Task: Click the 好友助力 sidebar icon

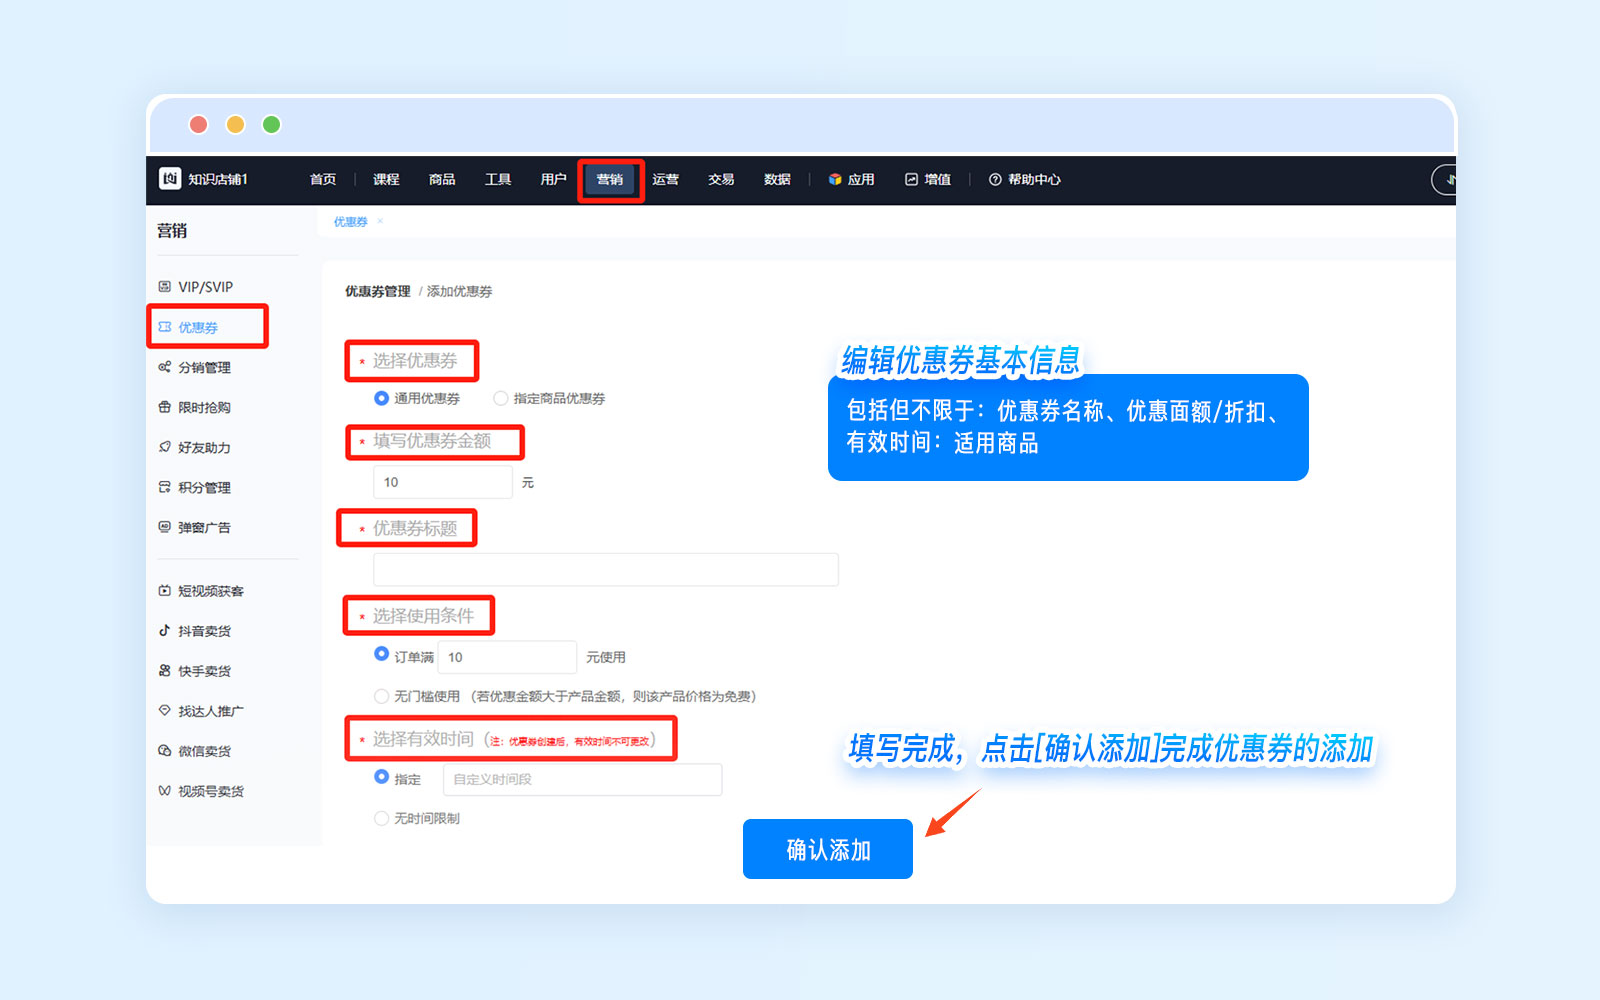Action: pyautogui.click(x=165, y=447)
